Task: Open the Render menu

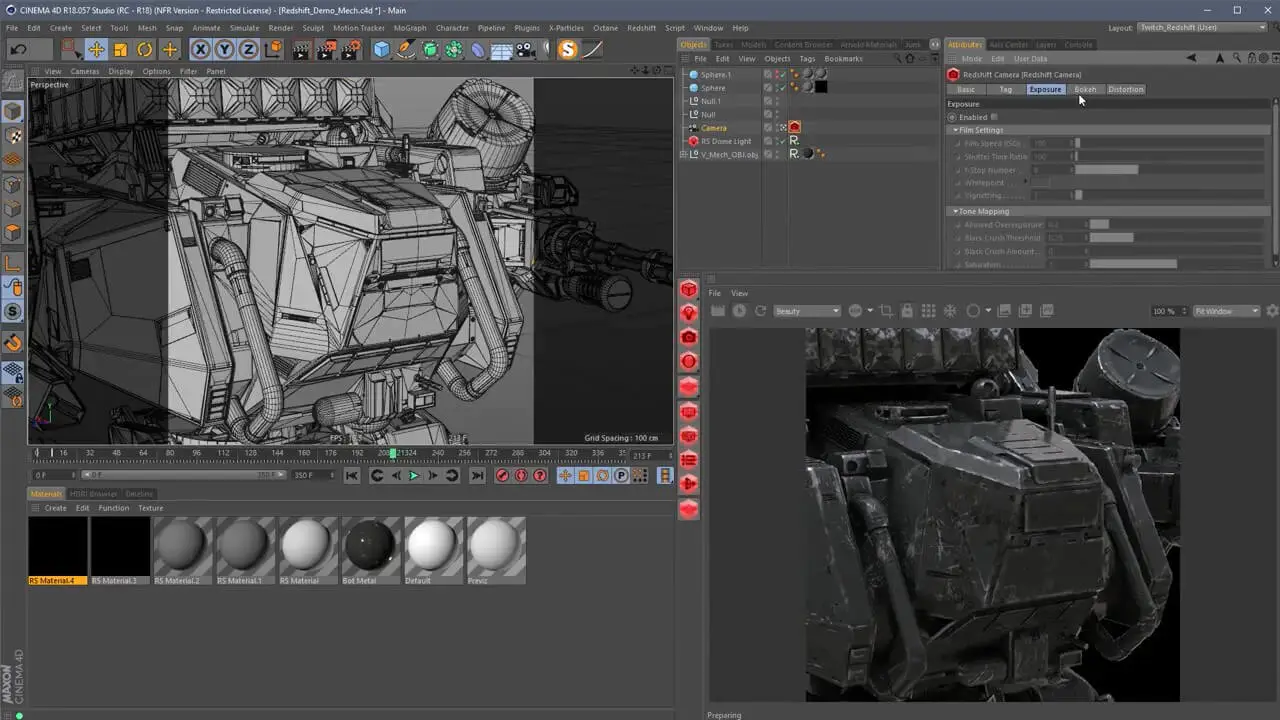Action: tap(281, 28)
